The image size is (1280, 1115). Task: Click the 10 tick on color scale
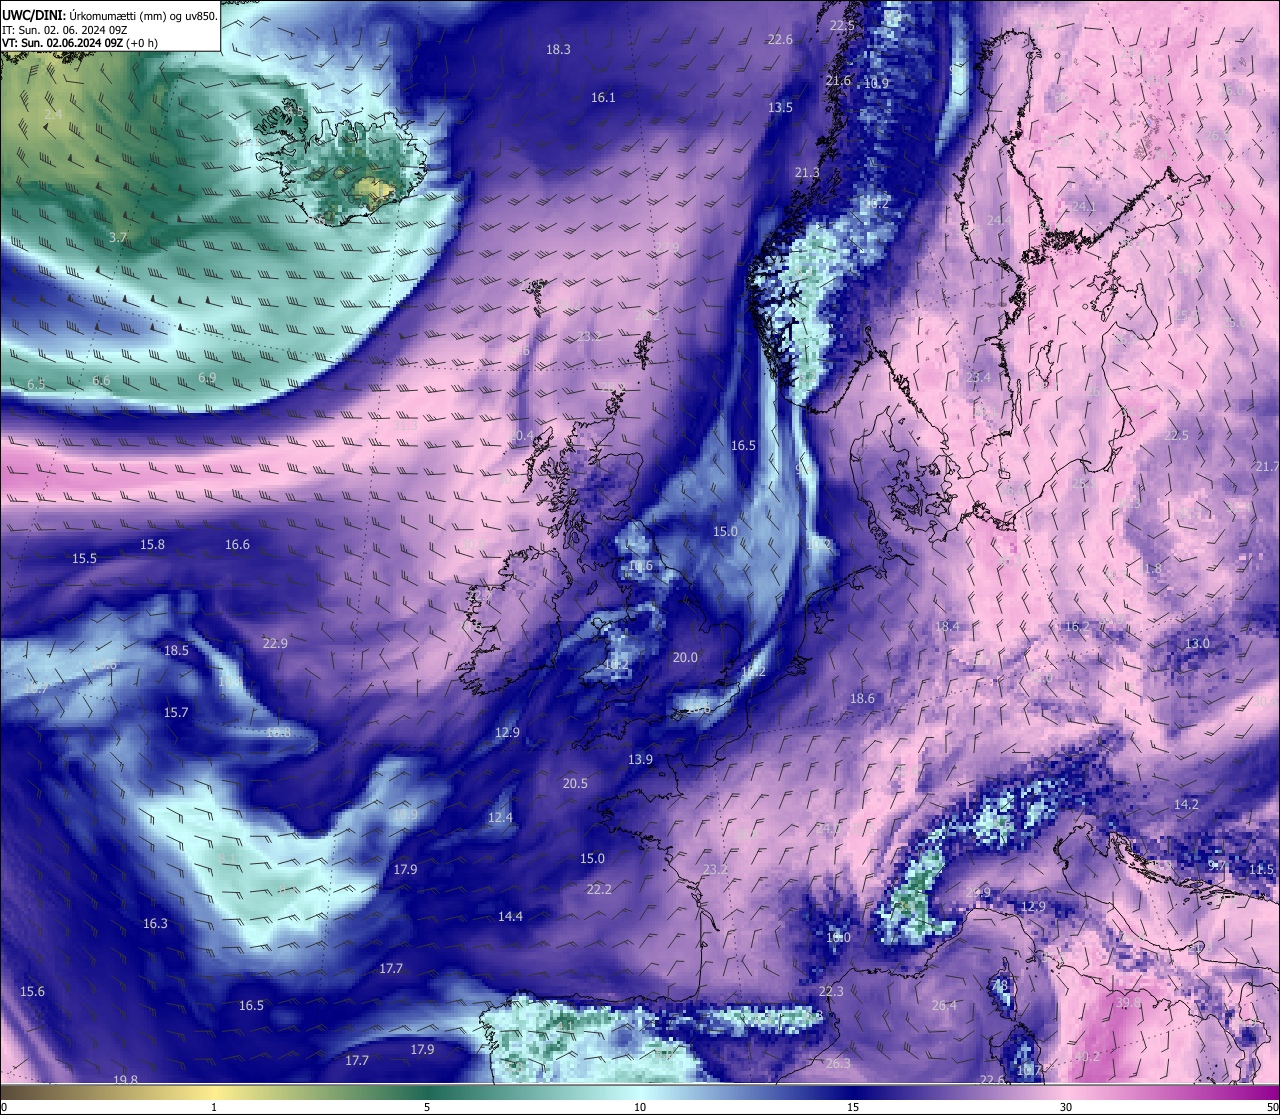tap(640, 1107)
